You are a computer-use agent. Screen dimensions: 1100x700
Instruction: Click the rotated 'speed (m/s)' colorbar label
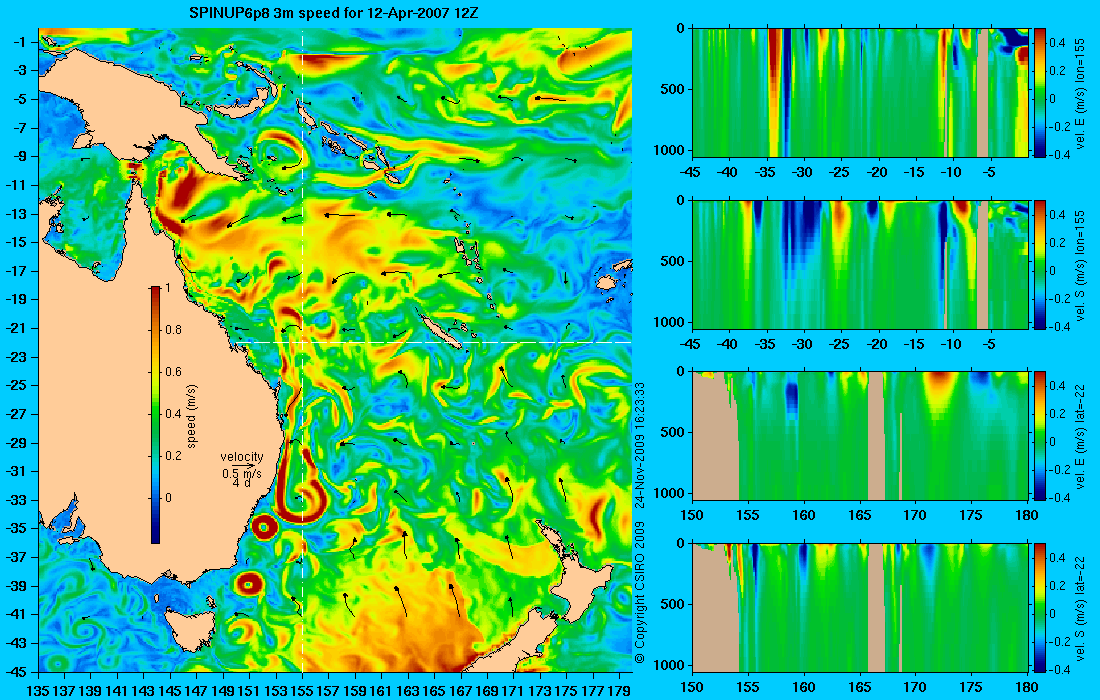pyautogui.click(x=192, y=415)
